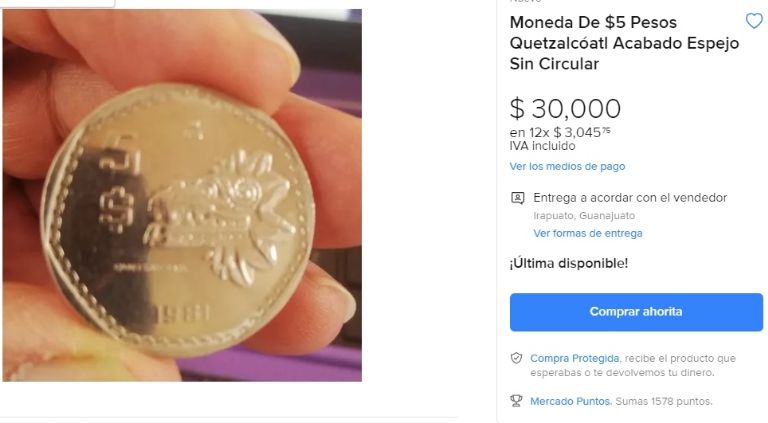Click the delivery person icon beside Entrega
768x423 pixels.
pyautogui.click(x=518, y=198)
